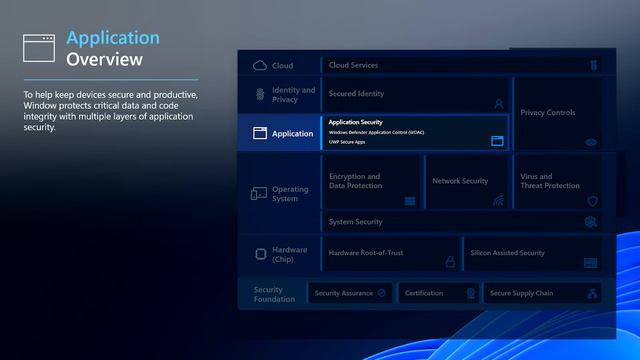Click the window icon in Application Security tile
Image resolution: width=640 pixels, height=360 pixels.
coord(497,141)
